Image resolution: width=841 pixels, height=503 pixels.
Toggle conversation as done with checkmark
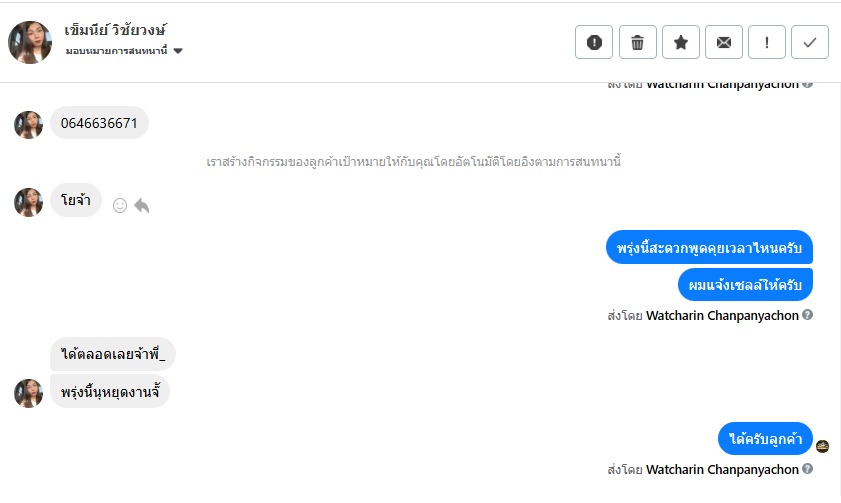click(x=810, y=42)
